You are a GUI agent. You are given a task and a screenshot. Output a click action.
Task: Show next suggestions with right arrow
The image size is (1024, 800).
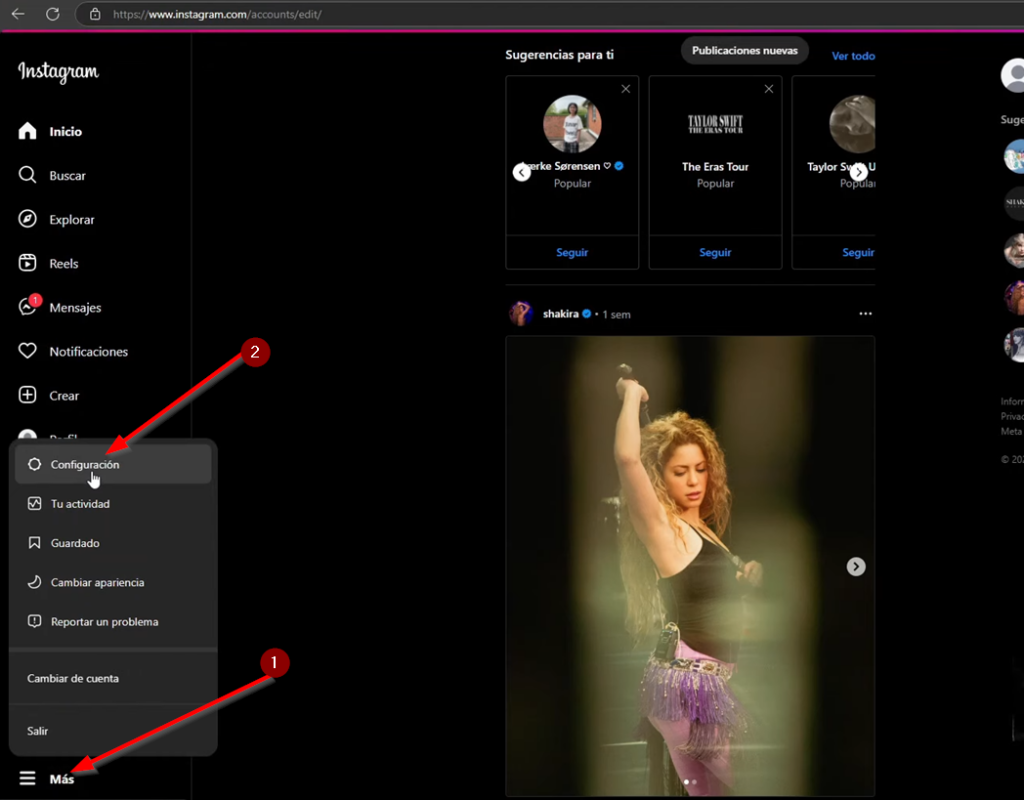tap(859, 172)
